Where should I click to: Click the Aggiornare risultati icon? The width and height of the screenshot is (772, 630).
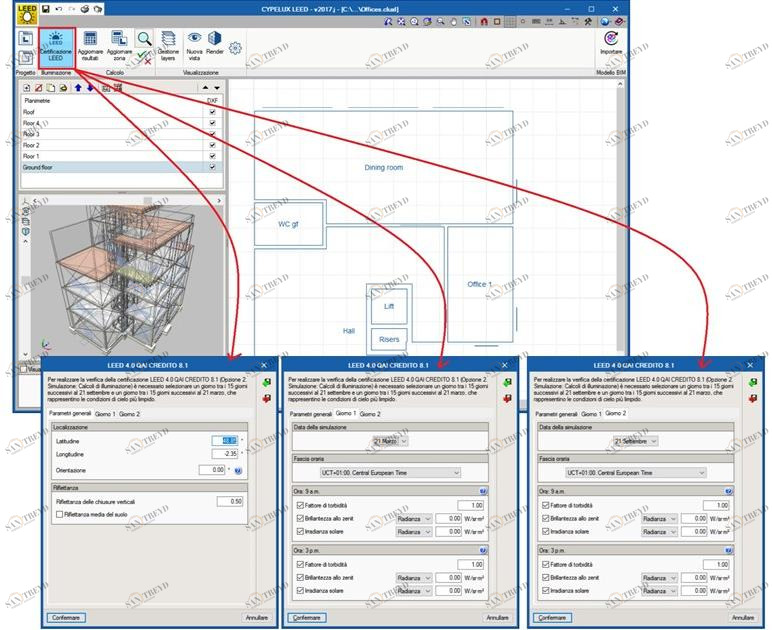pyautogui.click(x=90, y=44)
